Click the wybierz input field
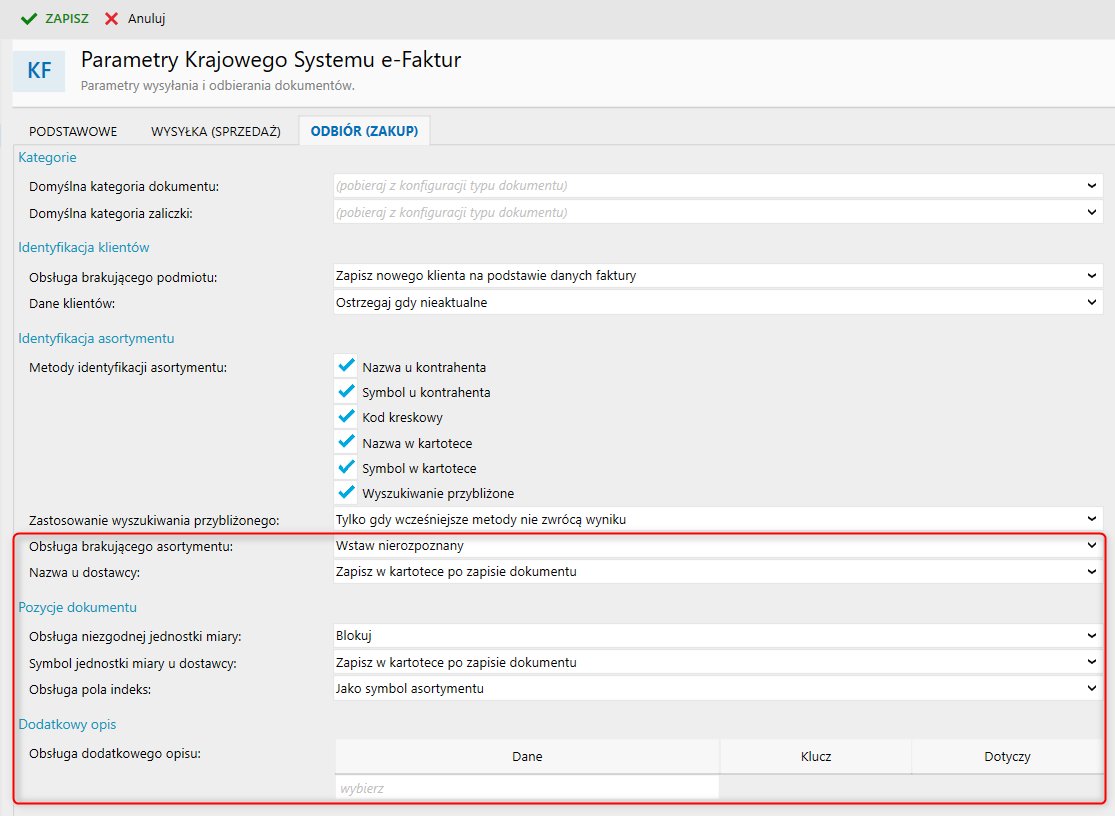 527,788
